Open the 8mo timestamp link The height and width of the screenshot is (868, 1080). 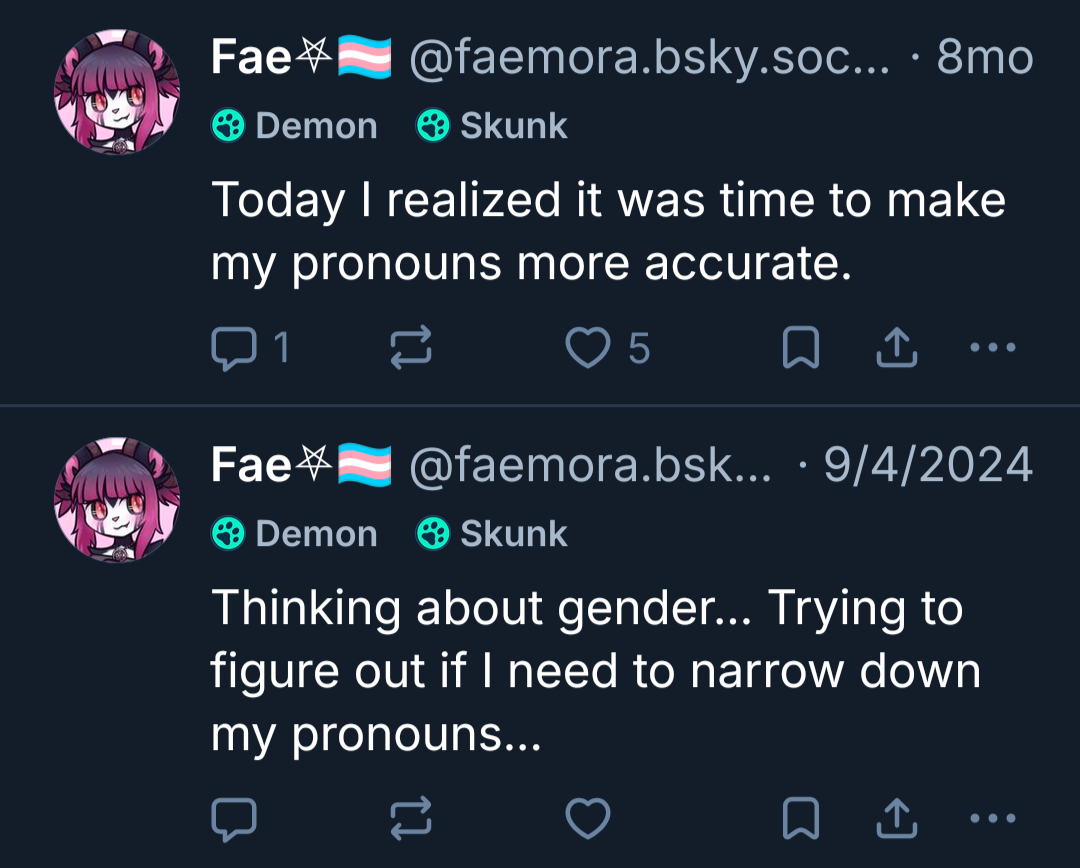tap(984, 60)
